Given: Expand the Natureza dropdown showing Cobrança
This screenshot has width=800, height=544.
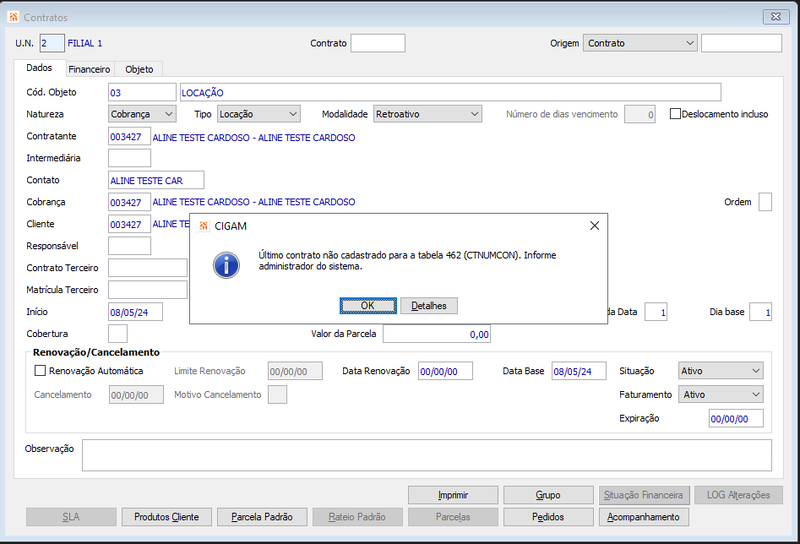Looking at the screenshot, I should (x=142, y=114).
